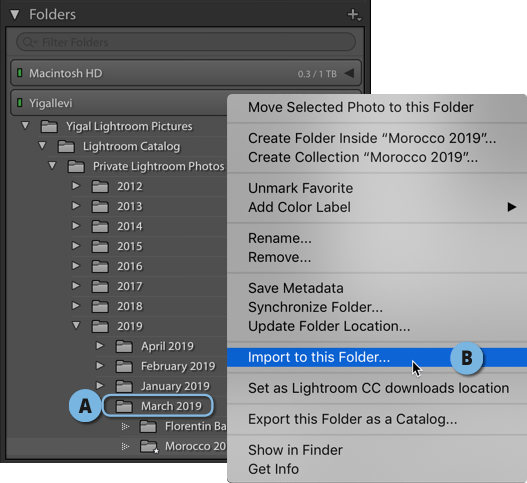The image size is (527, 483).
Task: Click the Yigallevi volume green indicator
Action: pyautogui.click(x=20, y=103)
